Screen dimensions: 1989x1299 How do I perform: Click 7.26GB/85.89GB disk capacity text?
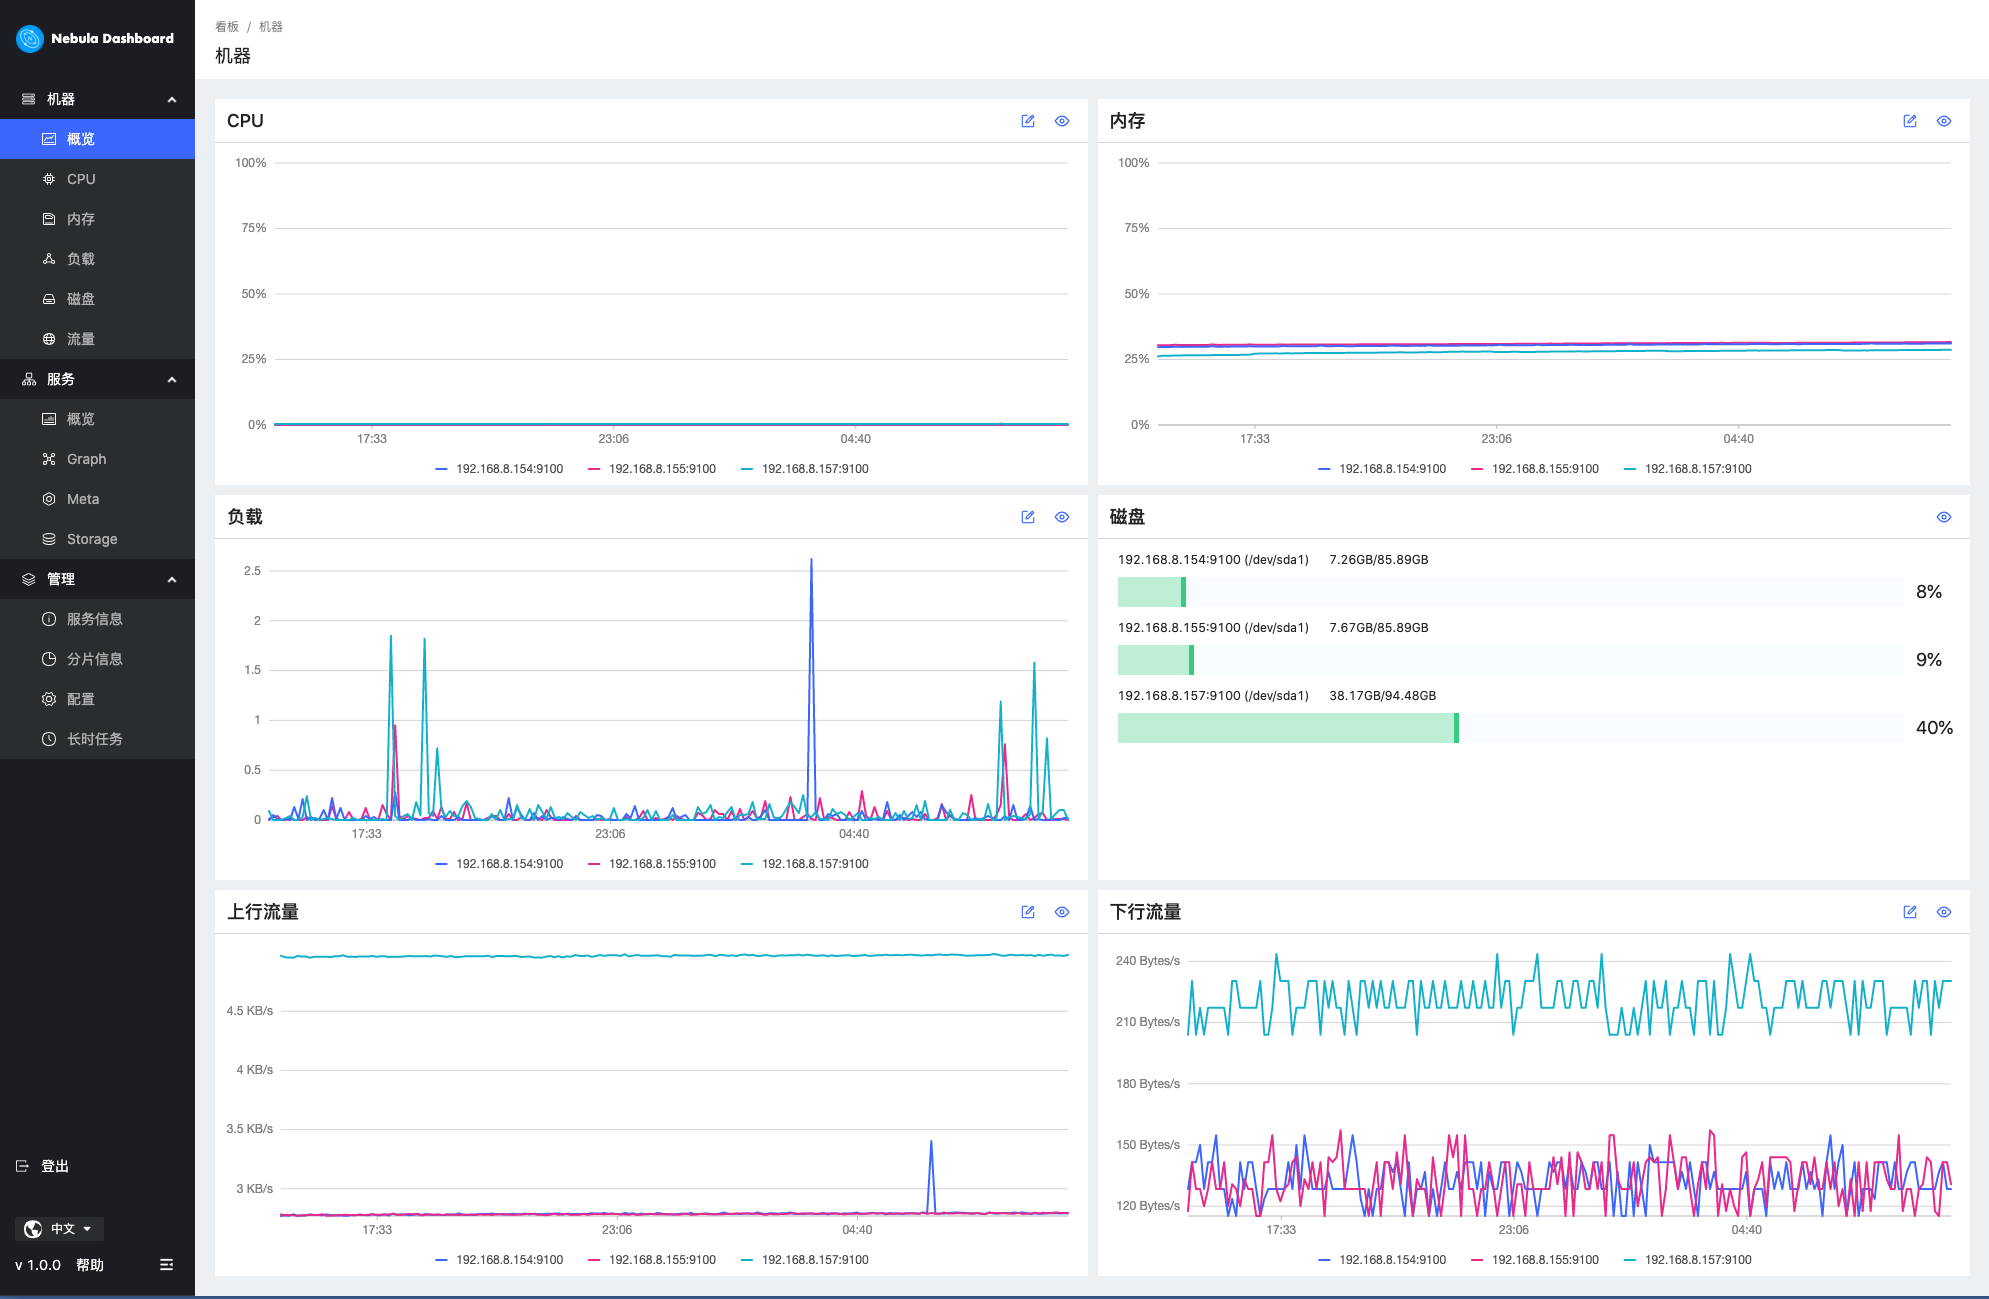click(x=1379, y=560)
